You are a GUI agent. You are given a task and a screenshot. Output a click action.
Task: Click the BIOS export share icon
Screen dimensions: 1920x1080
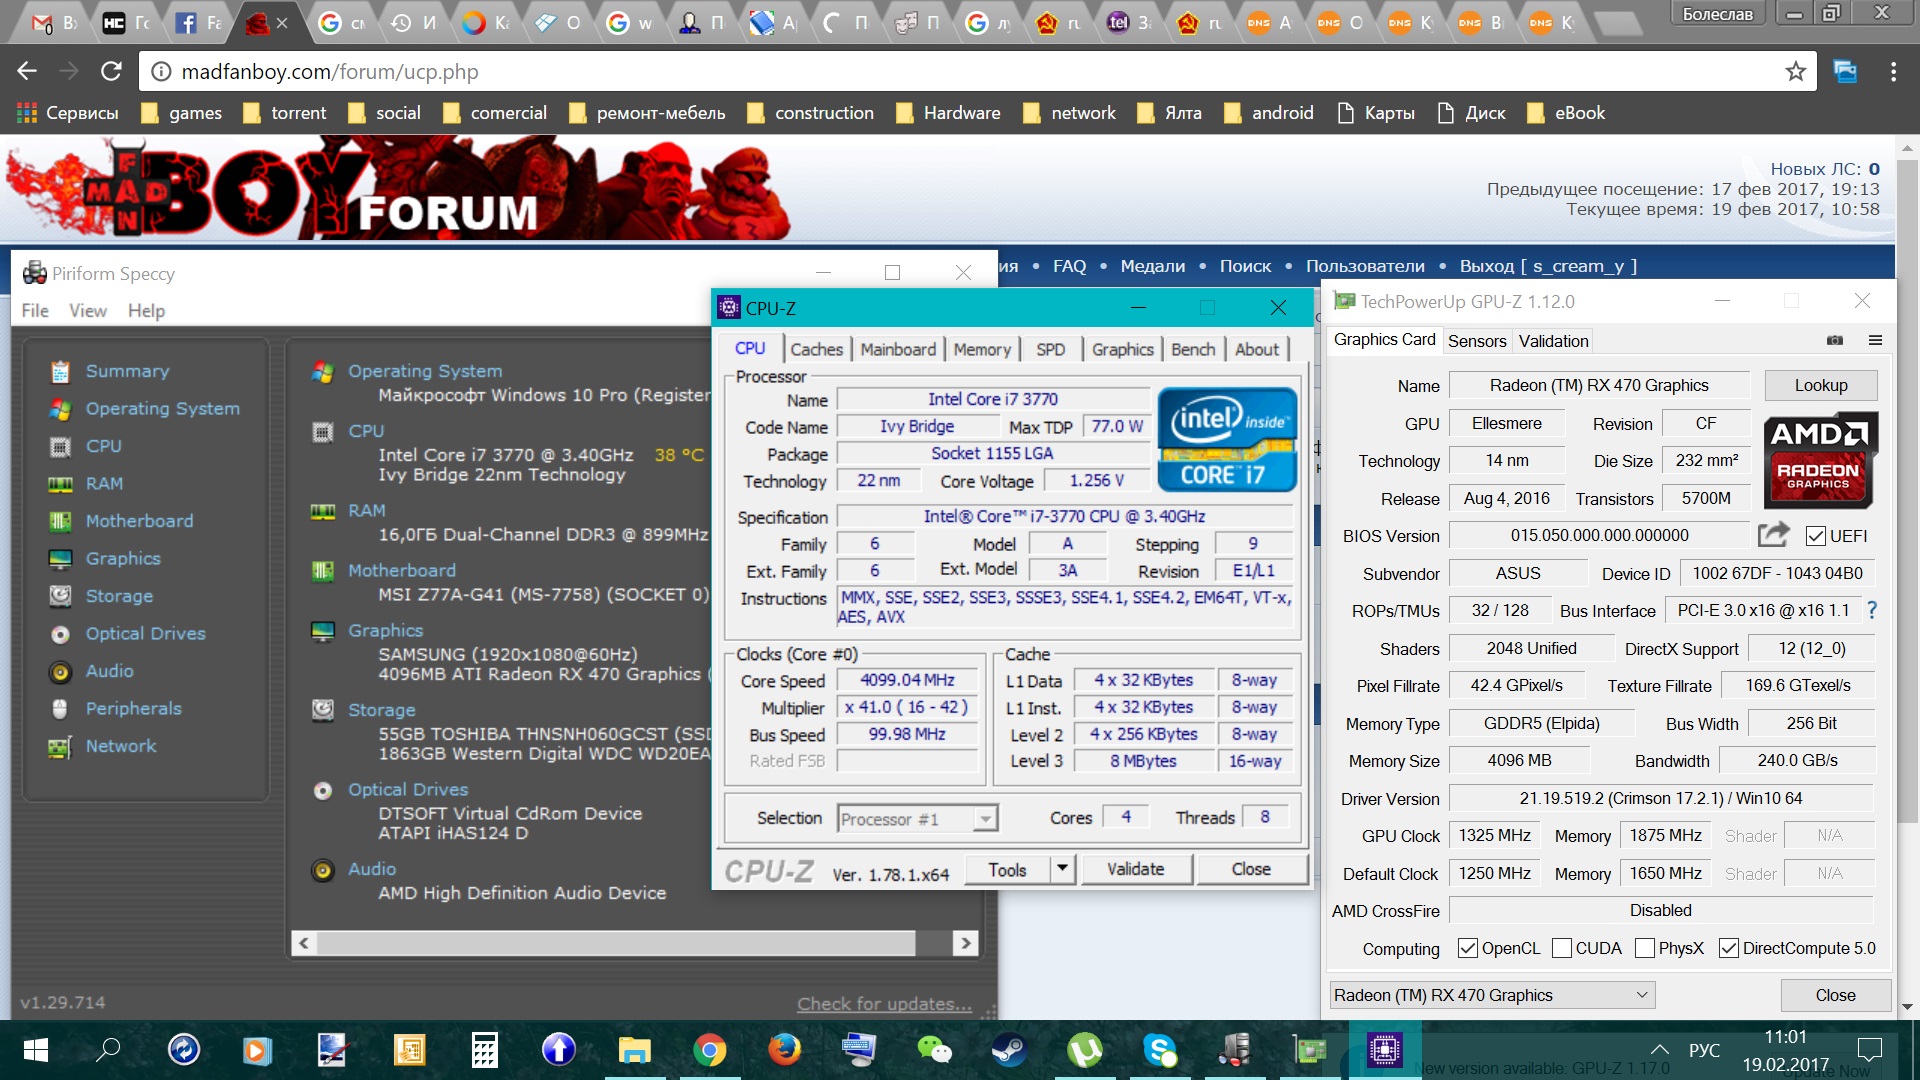[x=1772, y=535]
